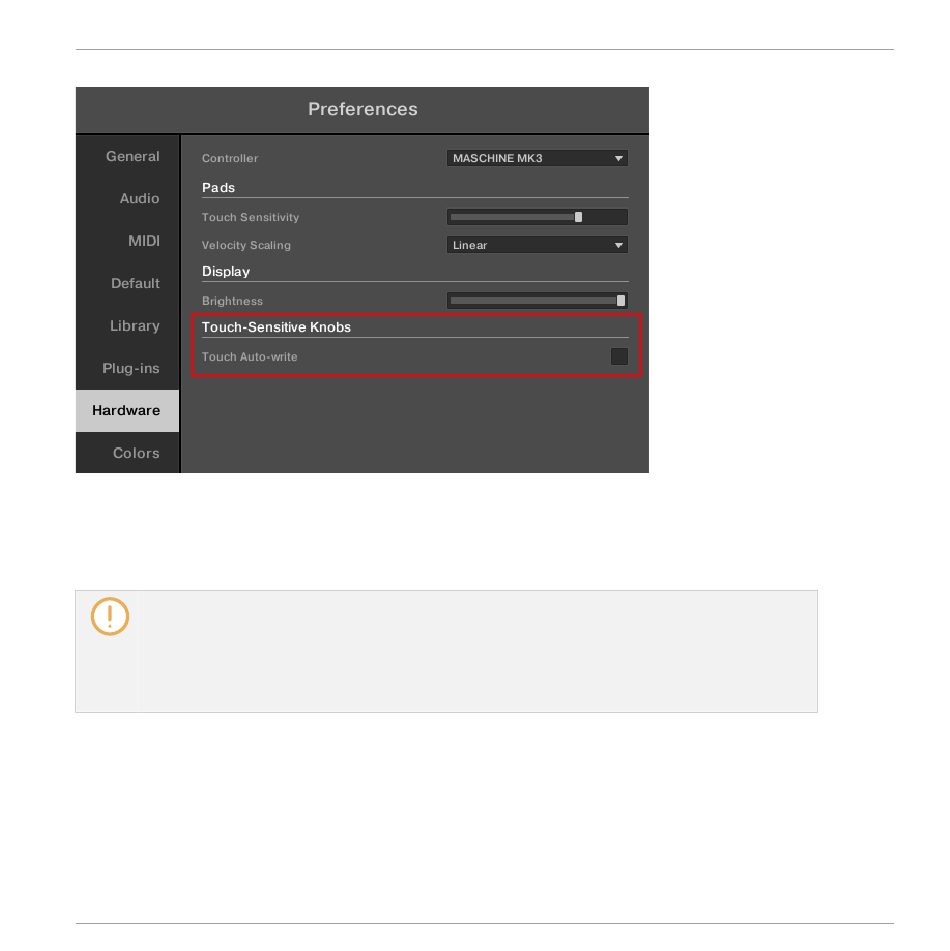Expand the Controller dropdown showing MASCHINE MK3
This screenshot has width=950, height=951.
537,158
